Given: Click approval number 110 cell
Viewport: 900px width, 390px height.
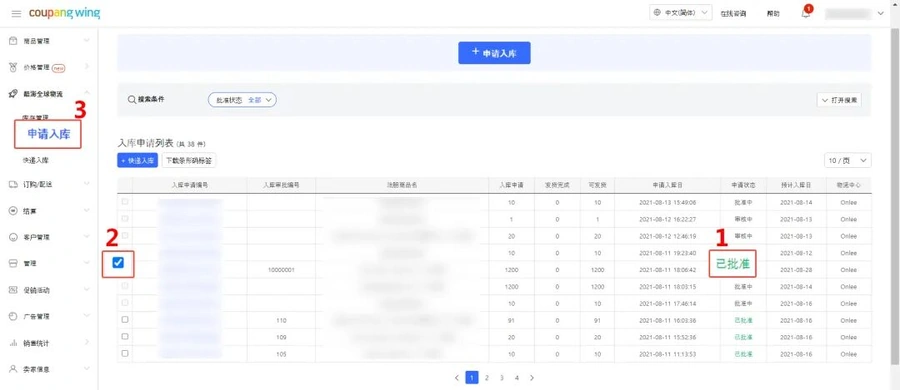Looking at the screenshot, I should click(x=281, y=321).
